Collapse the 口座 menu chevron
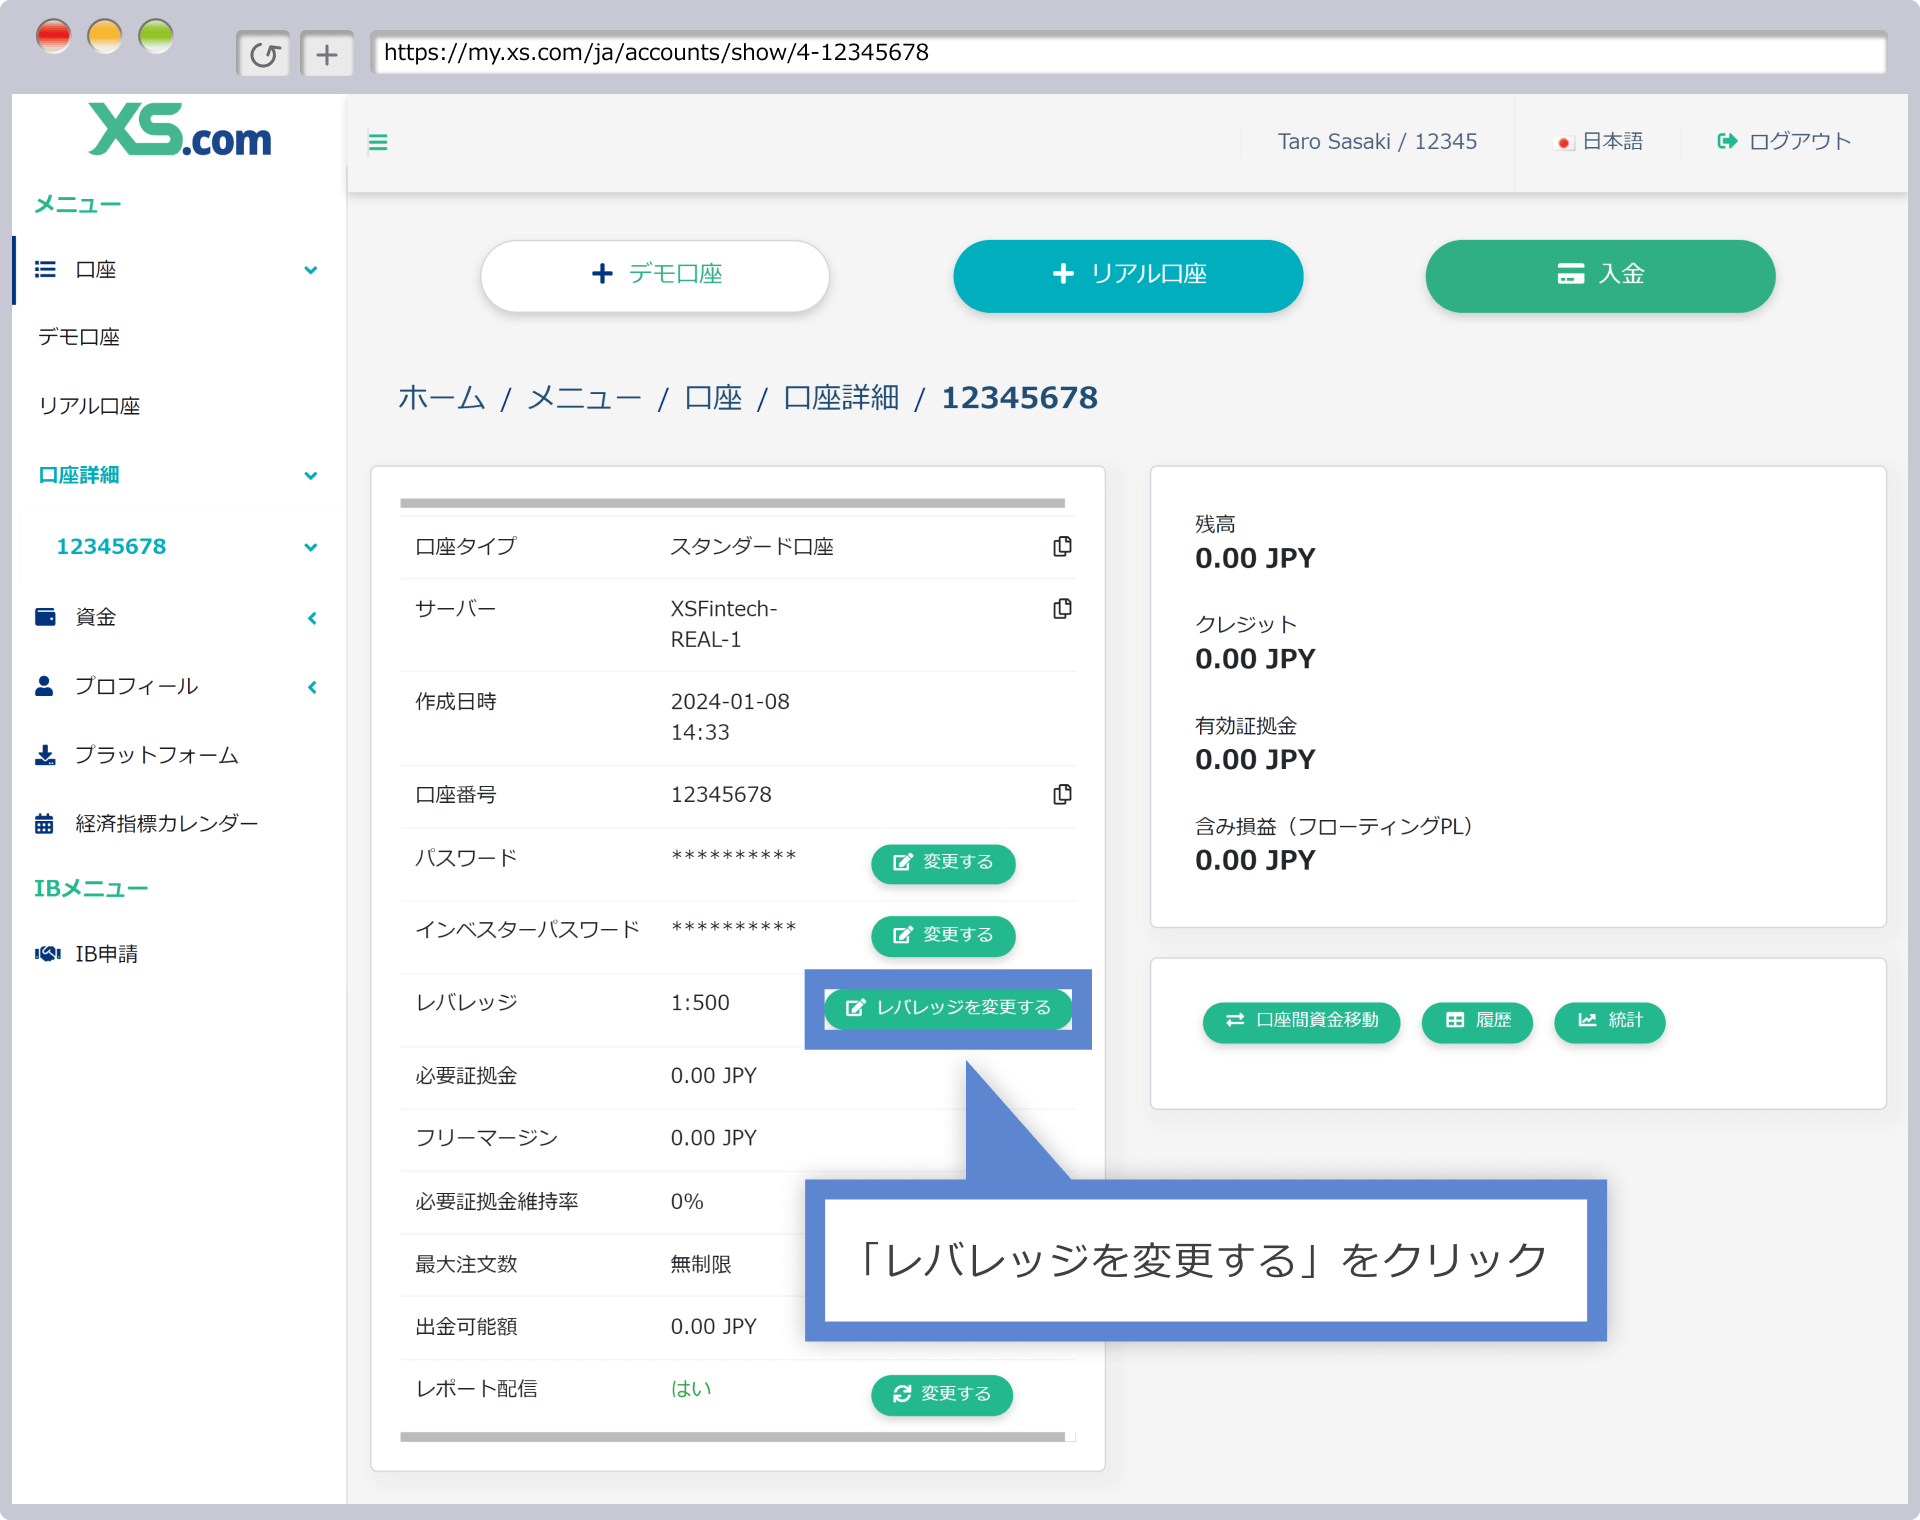1920x1520 pixels. 311,270
